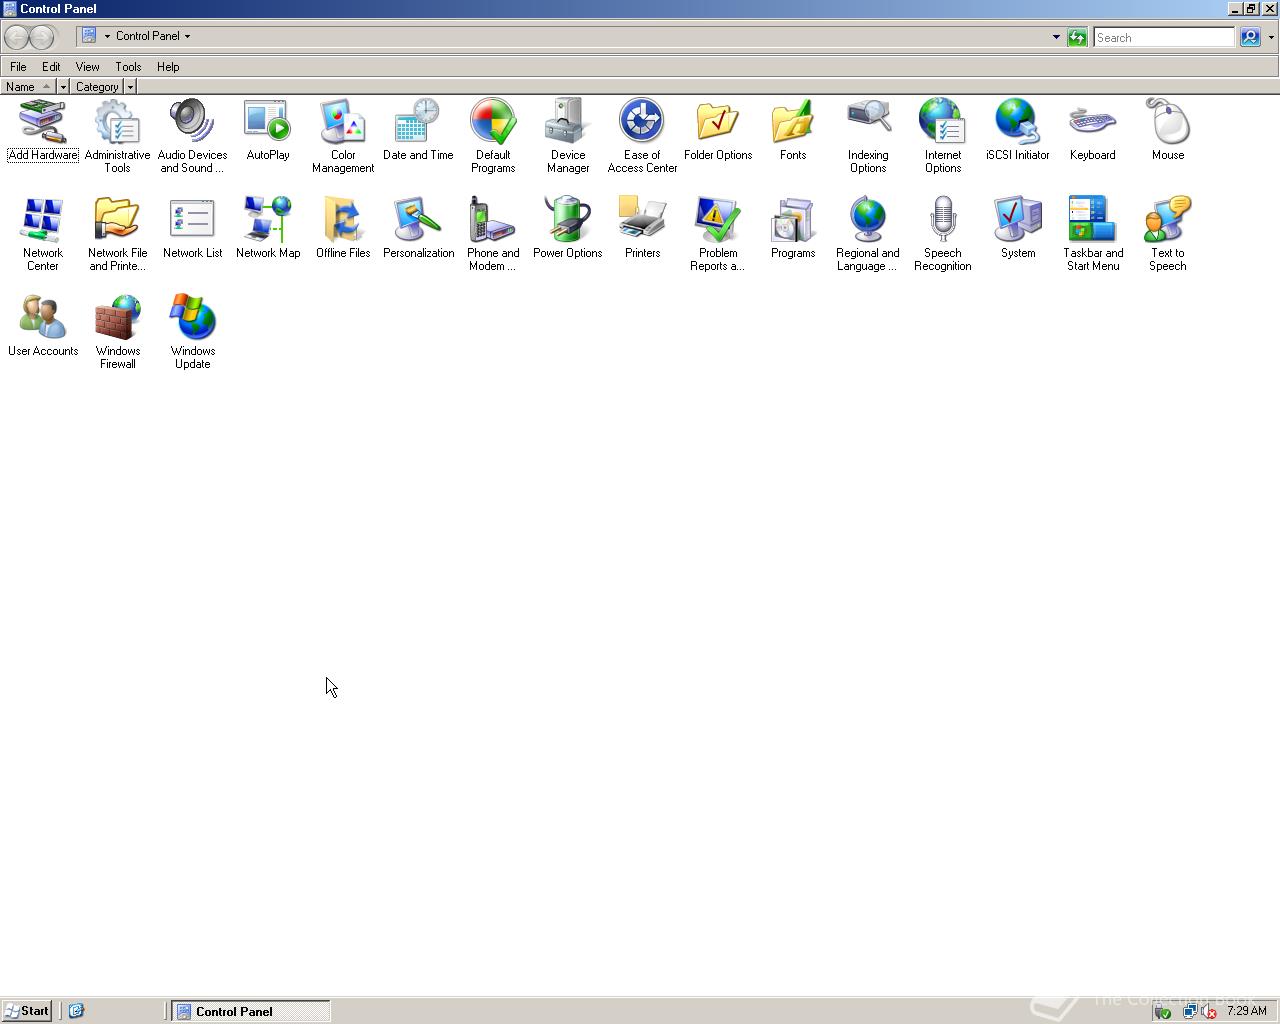Image resolution: width=1280 pixels, height=1024 pixels.
Task: Open the Start menu
Action: coord(27,1011)
